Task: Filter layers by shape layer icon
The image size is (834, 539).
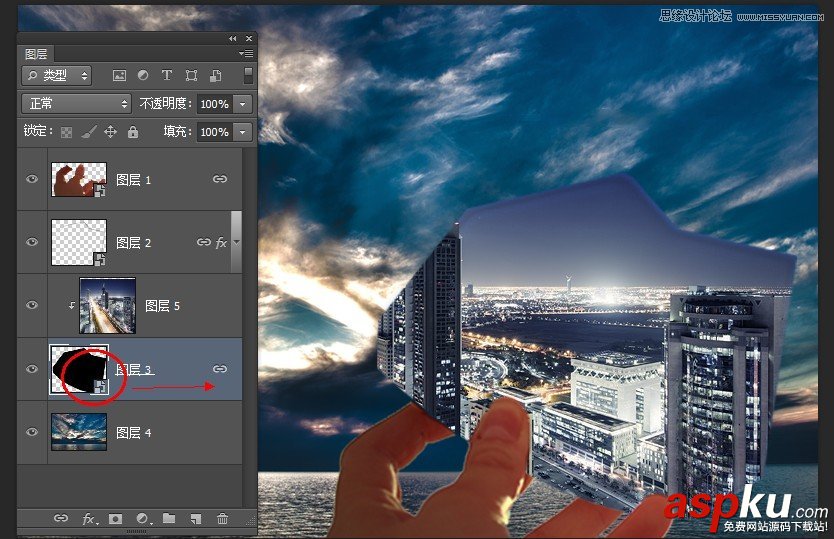Action: 191,76
